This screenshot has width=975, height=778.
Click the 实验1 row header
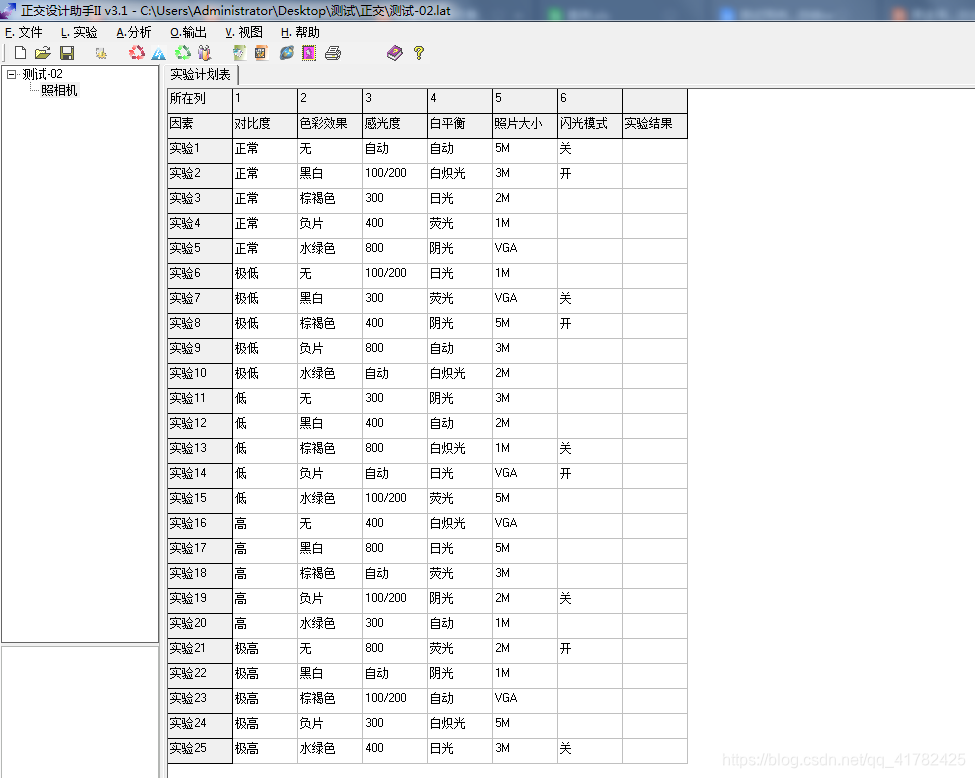[x=200, y=151]
